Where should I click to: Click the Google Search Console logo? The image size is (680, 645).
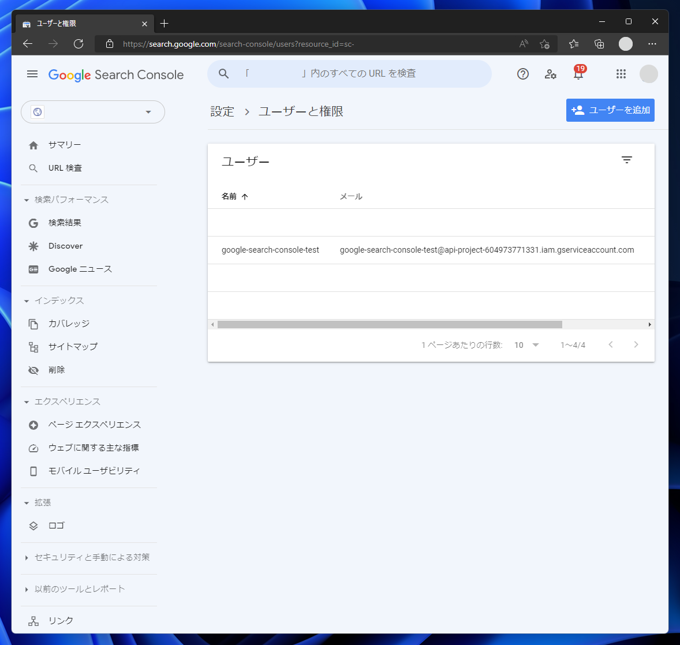116,75
